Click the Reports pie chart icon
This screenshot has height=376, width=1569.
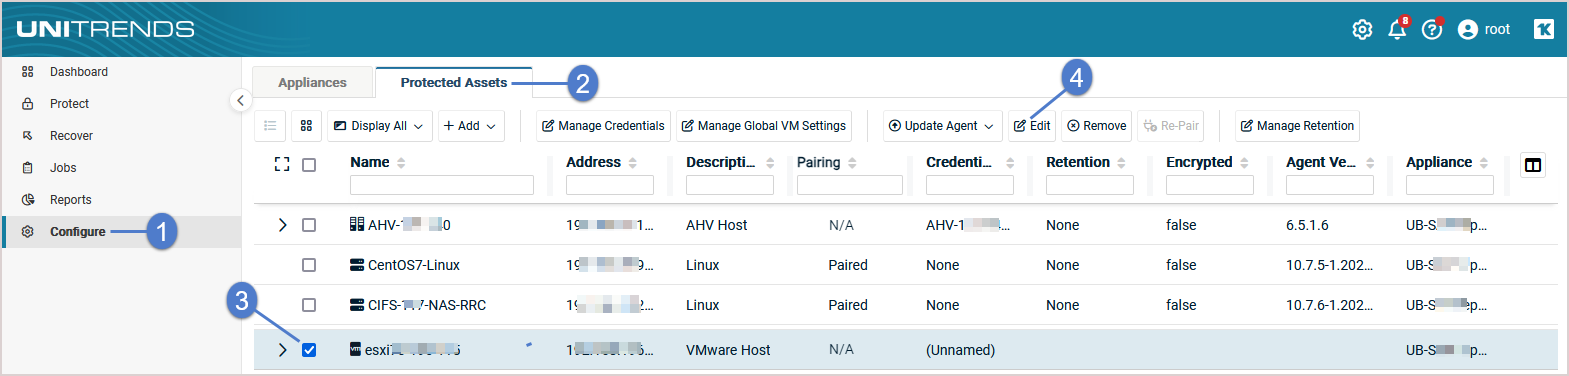(x=28, y=200)
